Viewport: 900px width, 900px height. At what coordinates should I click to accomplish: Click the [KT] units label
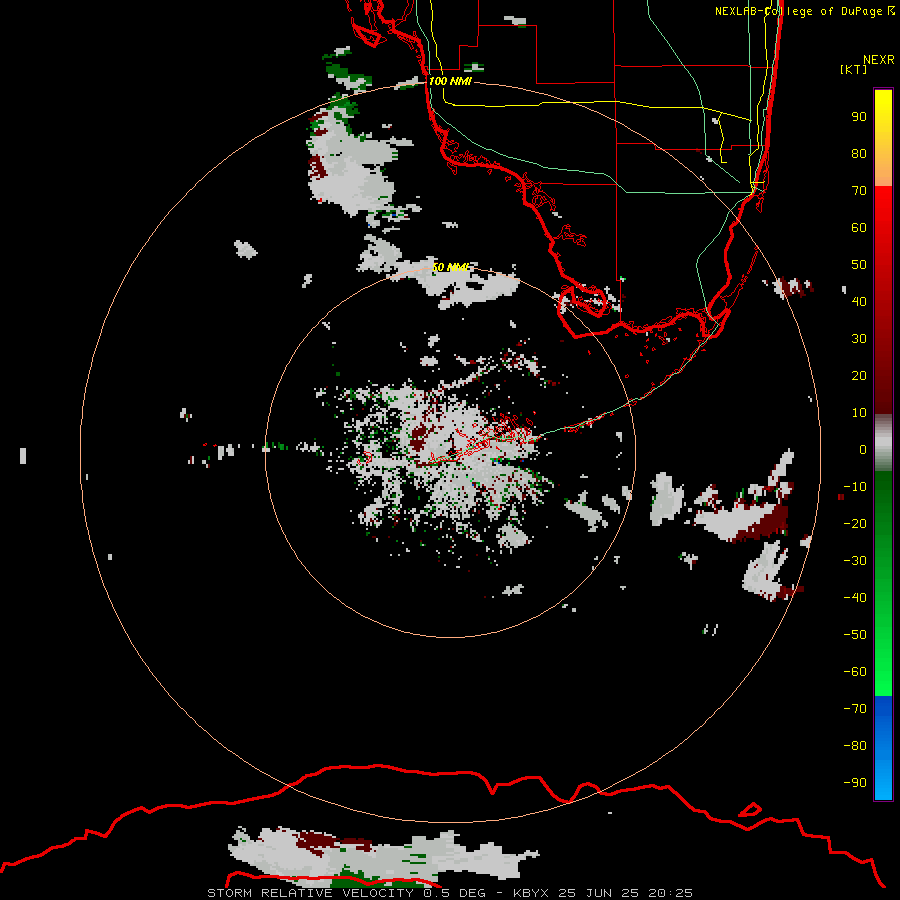click(854, 69)
